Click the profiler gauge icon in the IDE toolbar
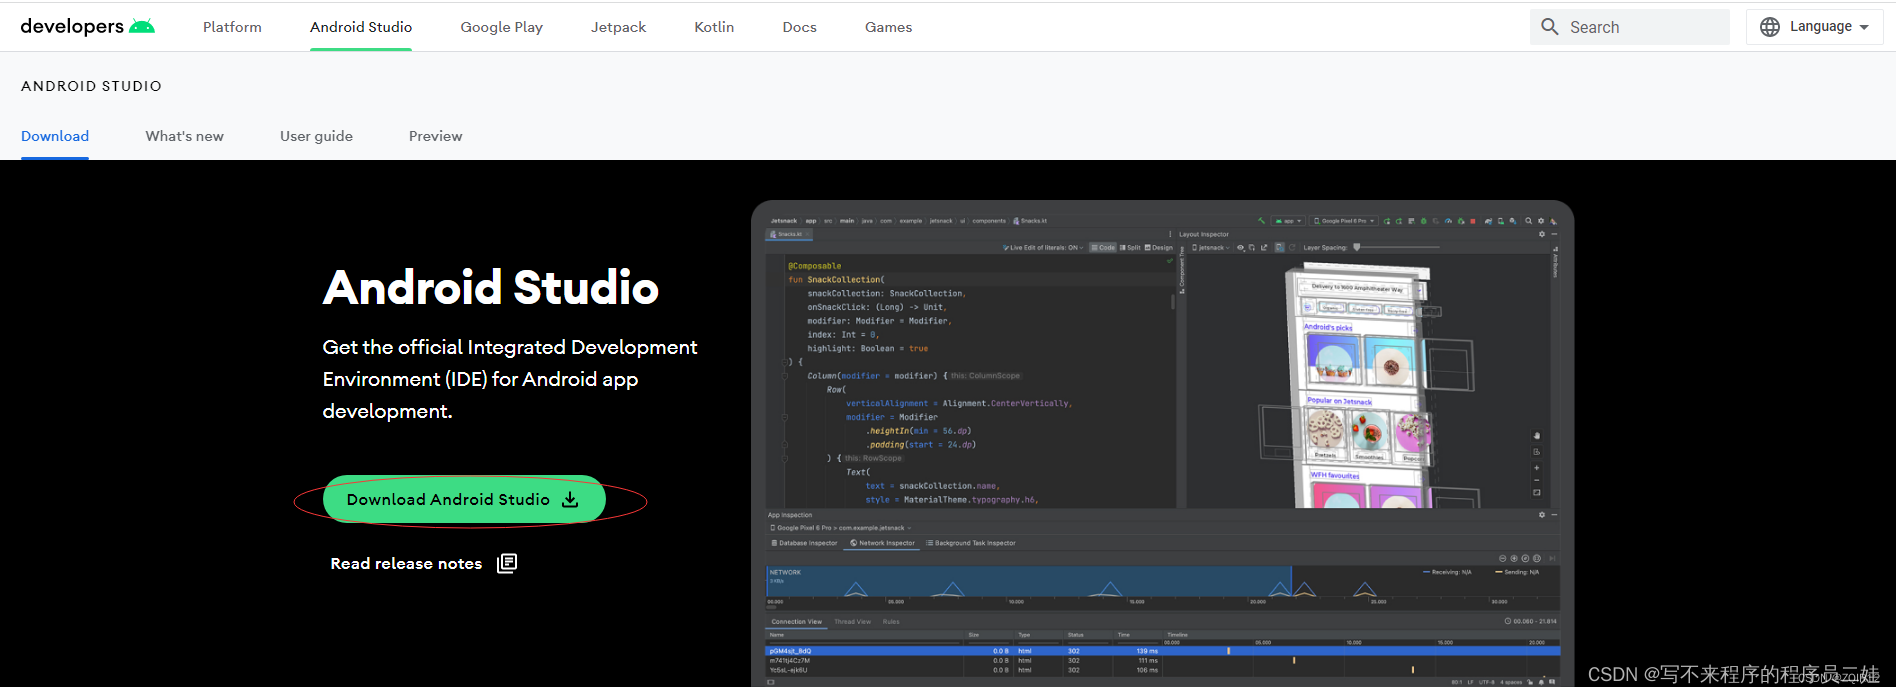This screenshot has height=694, width=1896. 1448,221
